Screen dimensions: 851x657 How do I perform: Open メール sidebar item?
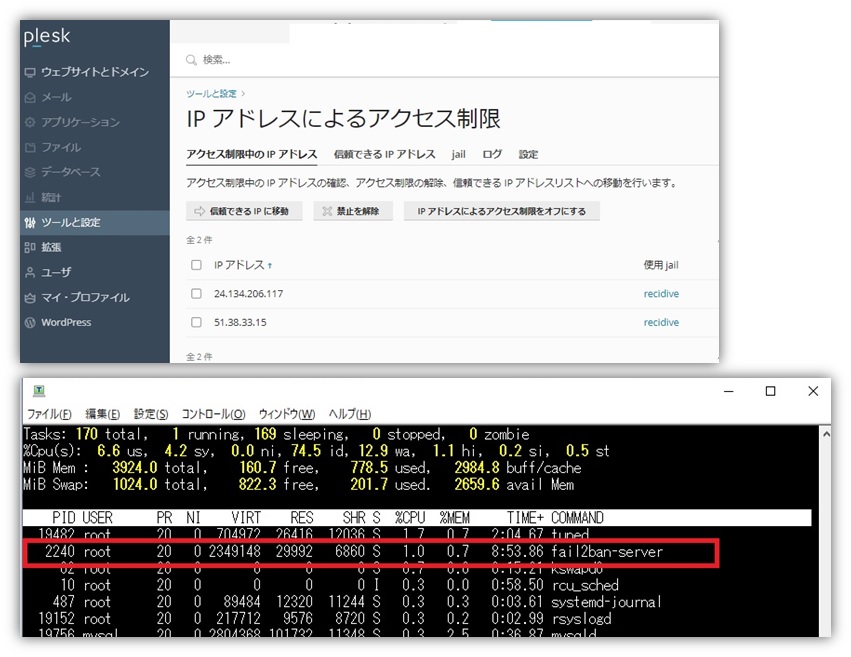tap(94, 97)
